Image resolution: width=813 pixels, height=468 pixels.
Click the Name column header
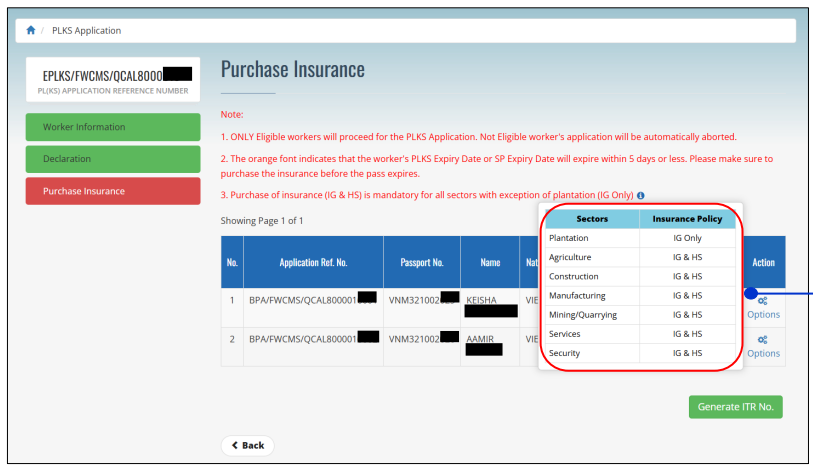pyautogui.click(x=490, y=262)
